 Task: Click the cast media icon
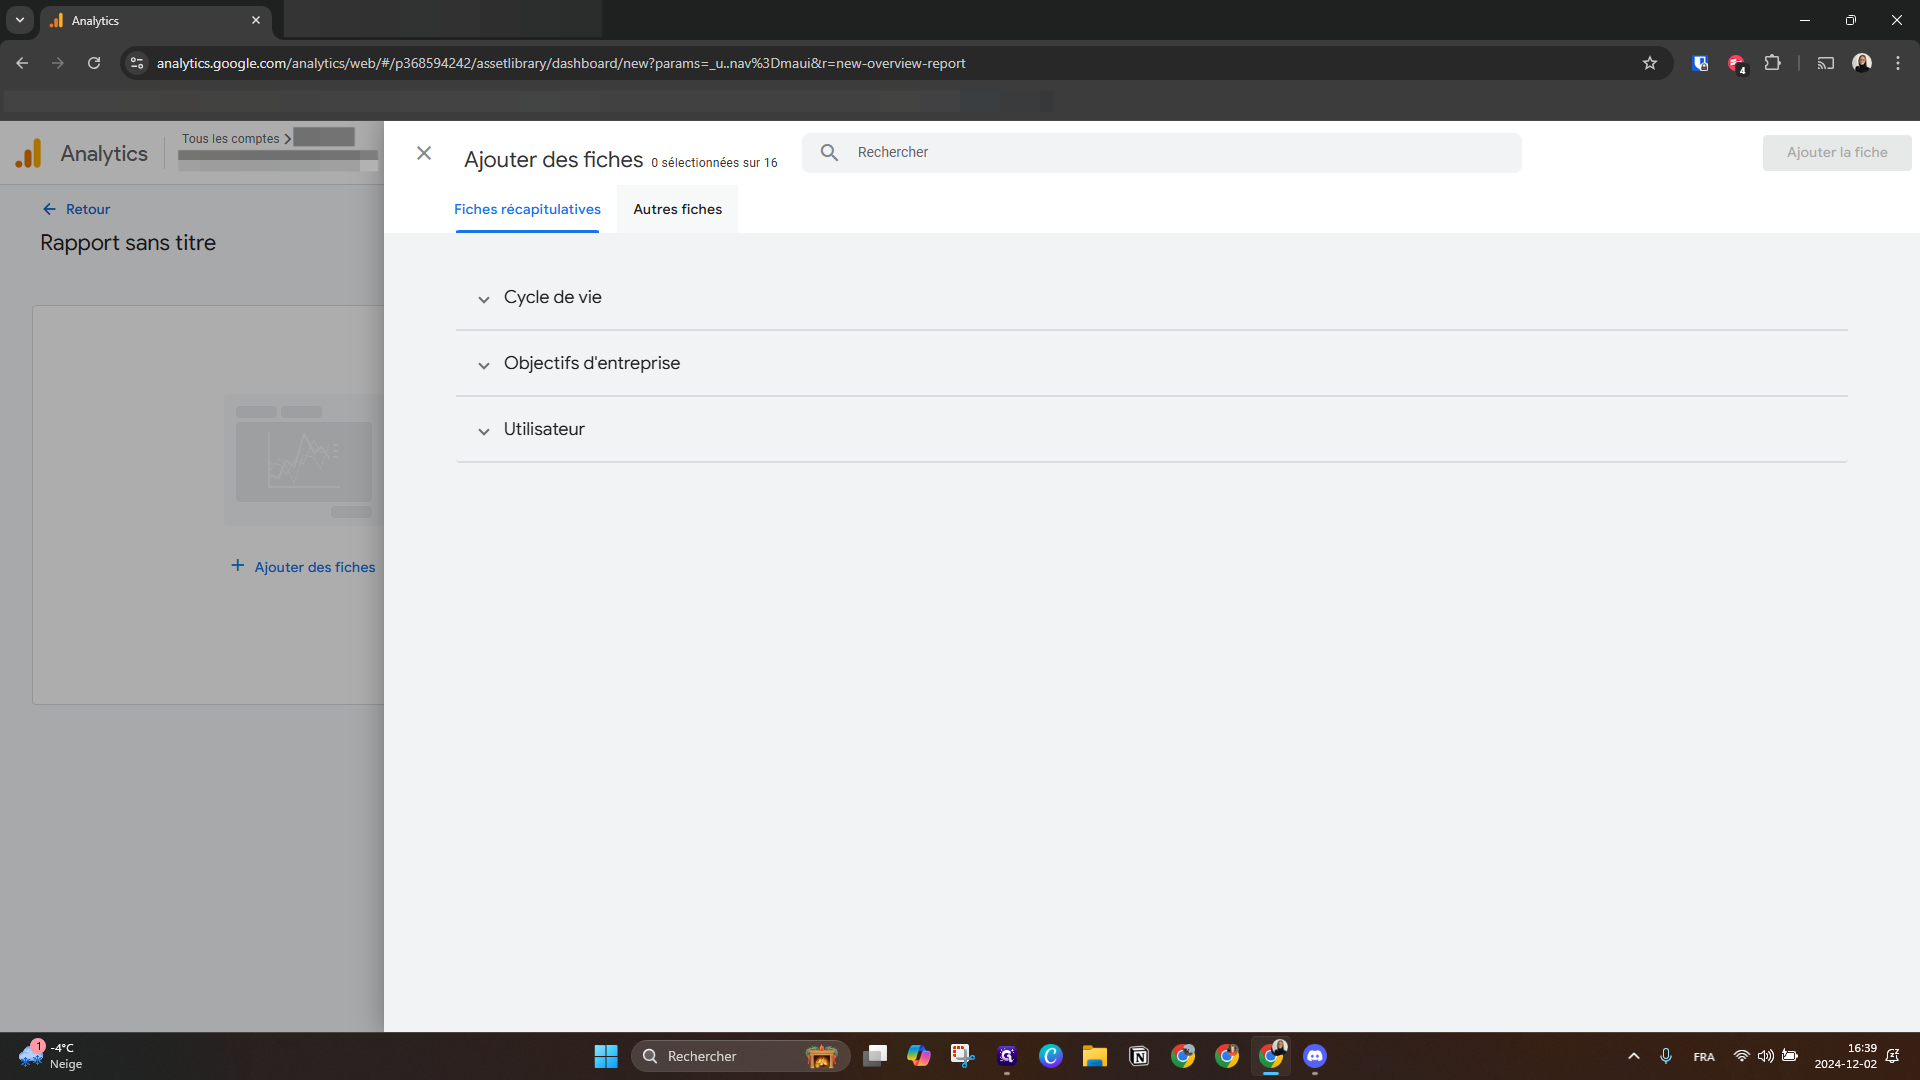pos(1826,63)
